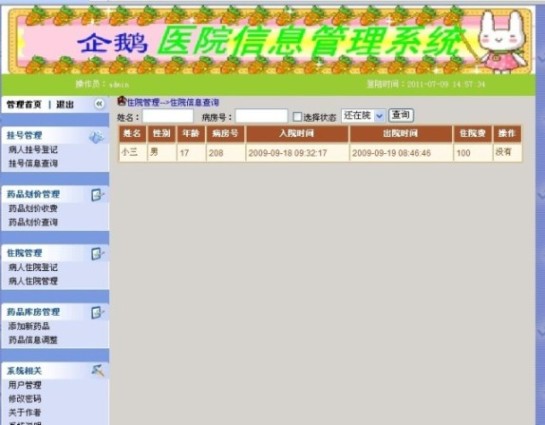Expand the 挂号管理 section header

[x=55, y=136]
